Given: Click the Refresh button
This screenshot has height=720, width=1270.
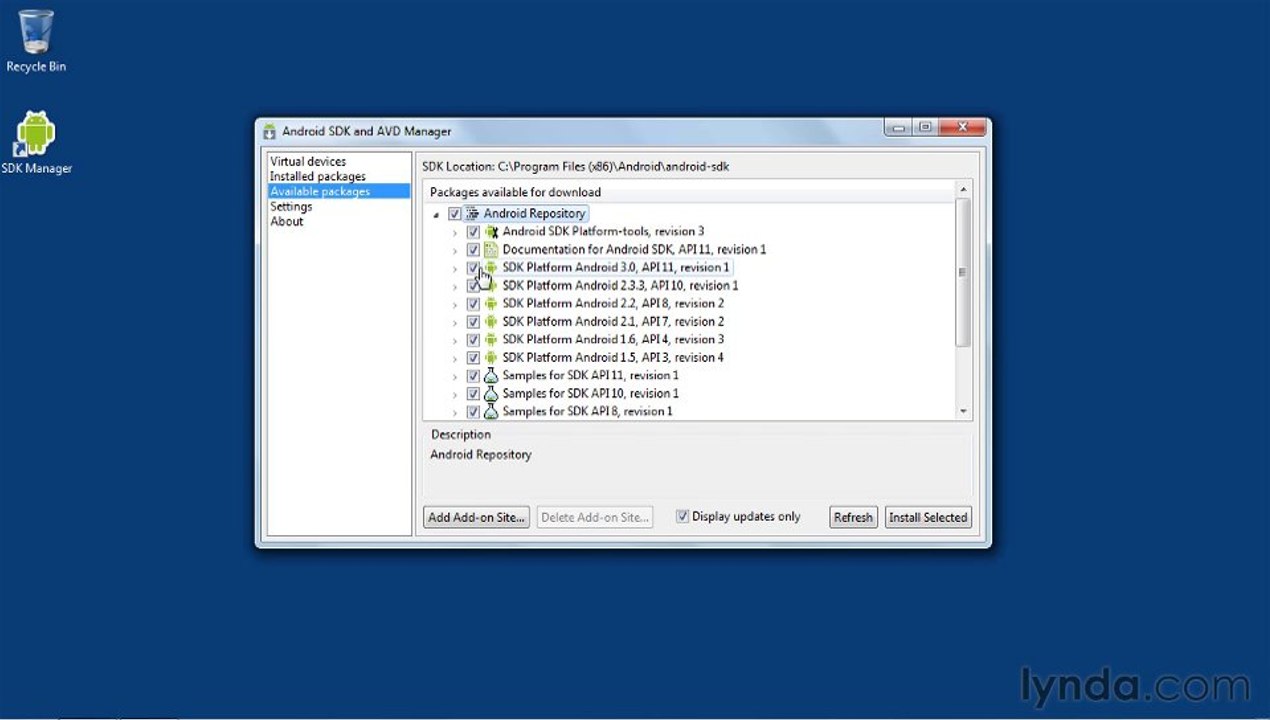Looking at the screenshot, I should (x=853, y=517).
